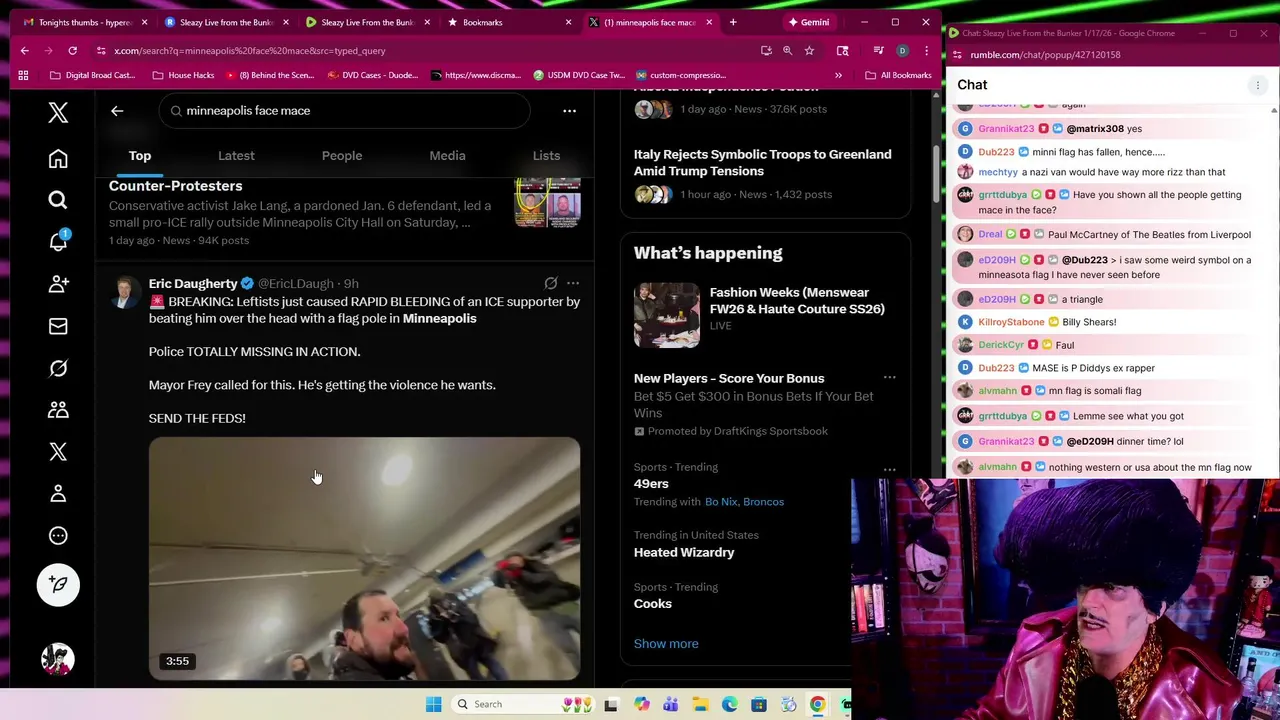Open Follow people icon in sidebar

pos(58,284)
